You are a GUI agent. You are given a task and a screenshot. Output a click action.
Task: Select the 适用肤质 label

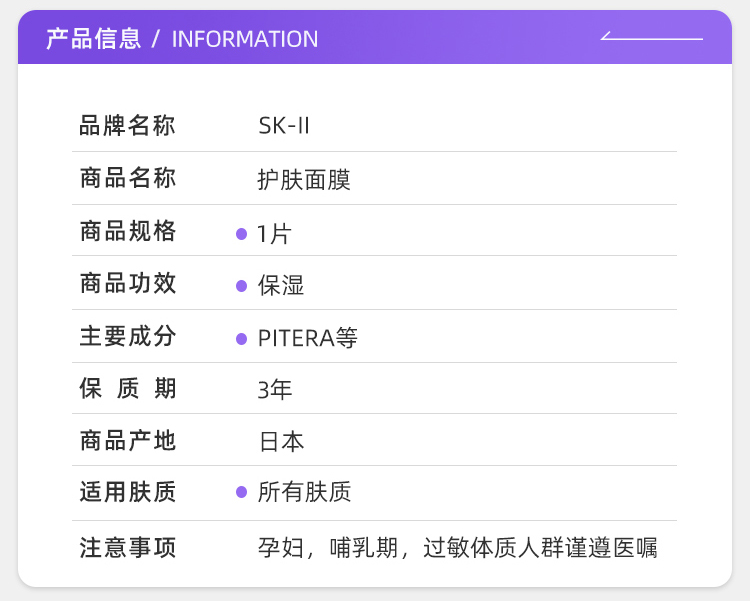pyautogui.click(x=127, y=492)
